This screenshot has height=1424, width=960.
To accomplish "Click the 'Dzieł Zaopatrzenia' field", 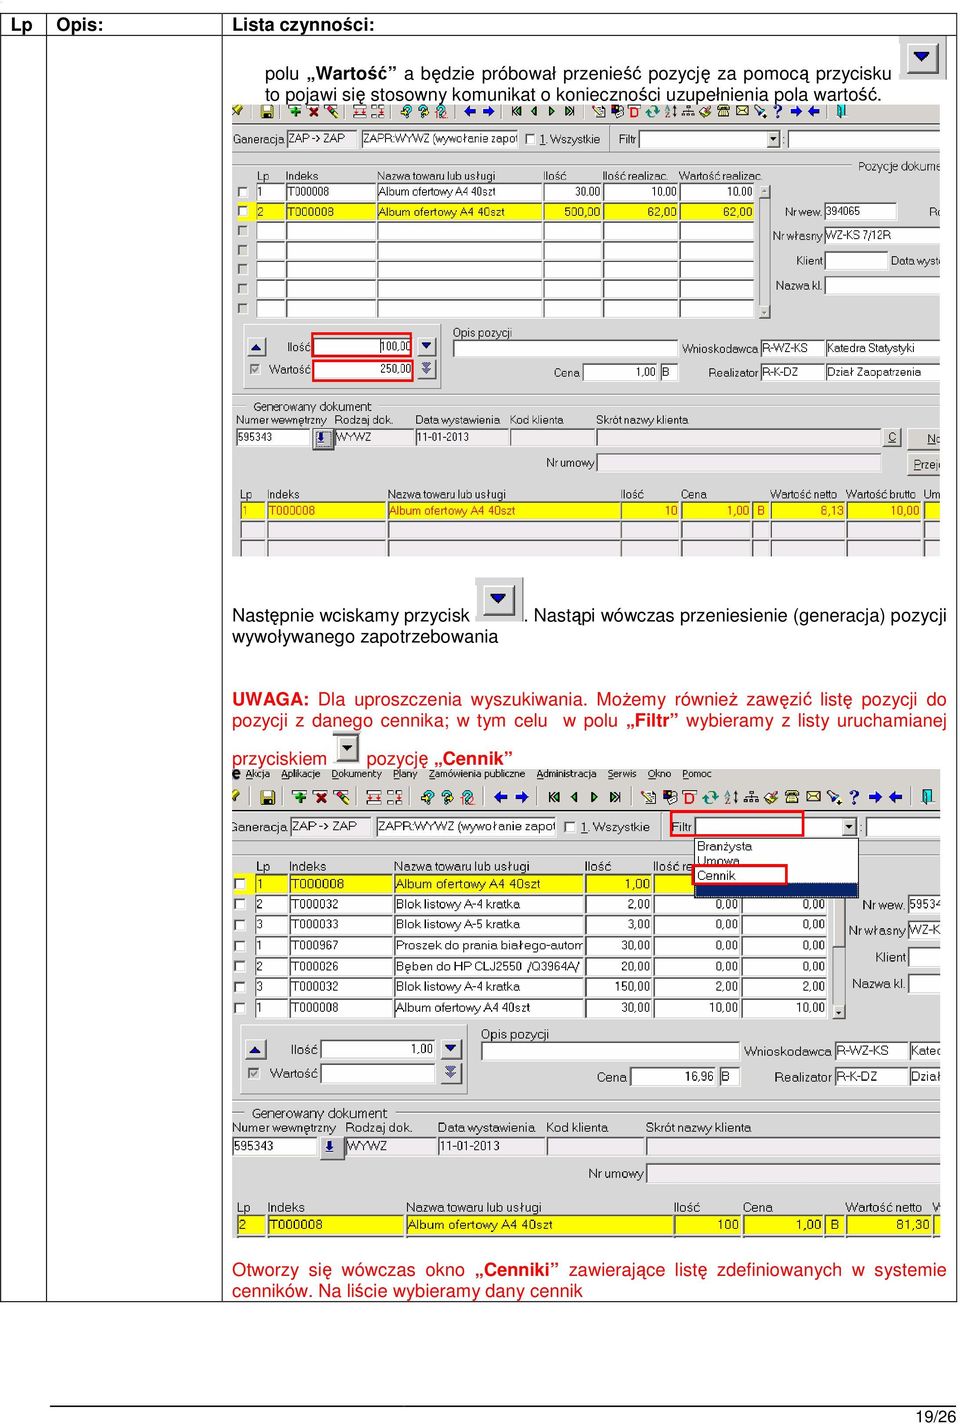I will tap(883, 372).
